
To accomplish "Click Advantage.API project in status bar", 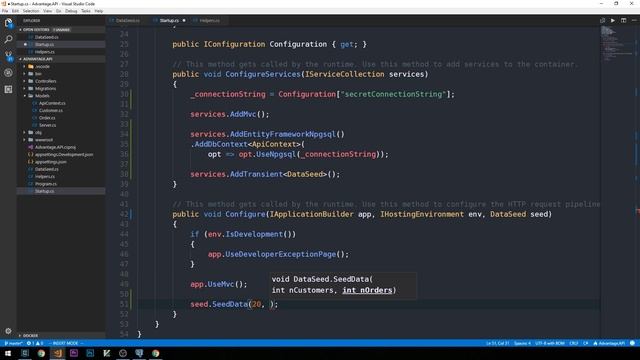I will click(609, 343).
